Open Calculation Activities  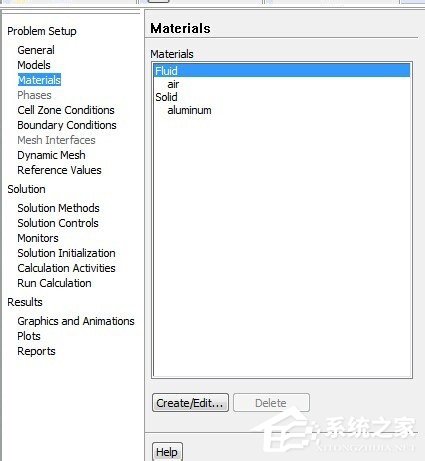click(66, 268)
